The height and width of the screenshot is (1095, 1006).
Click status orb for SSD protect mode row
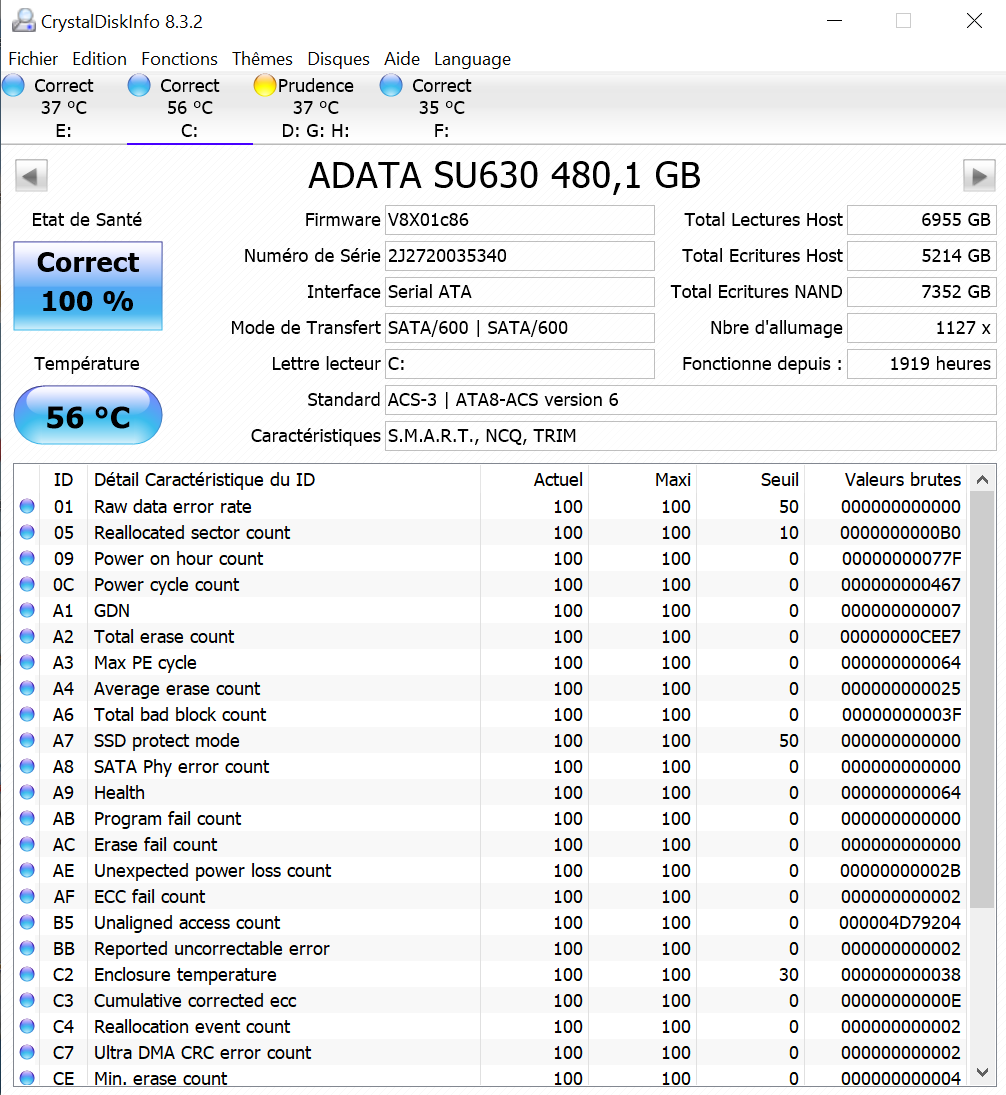[27, 741]
